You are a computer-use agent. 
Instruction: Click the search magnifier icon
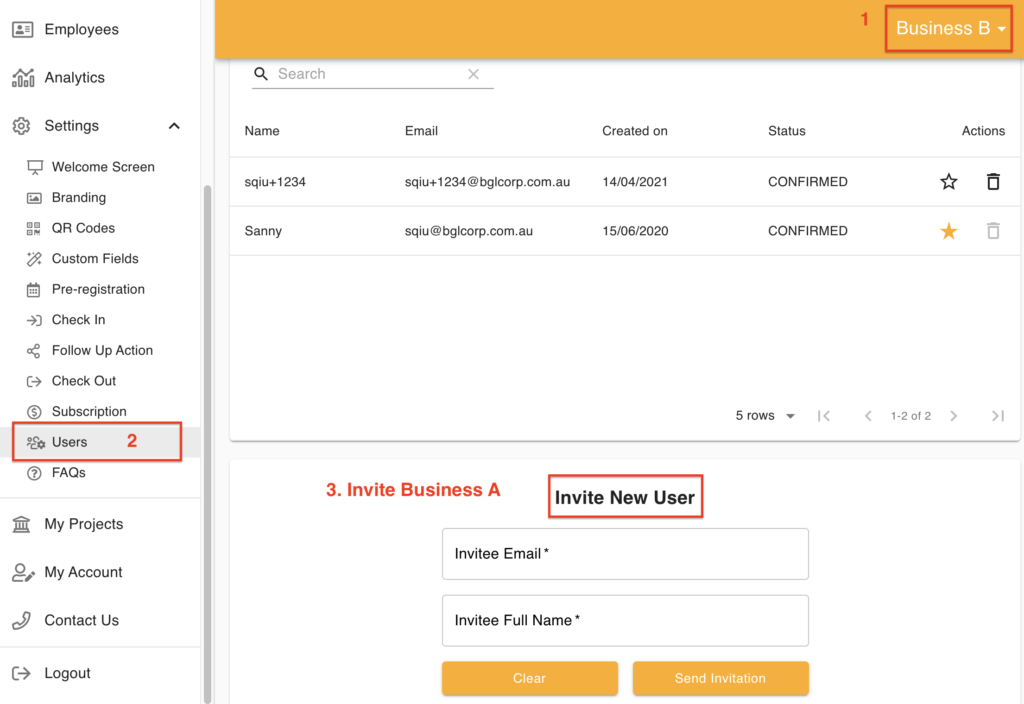261,74
